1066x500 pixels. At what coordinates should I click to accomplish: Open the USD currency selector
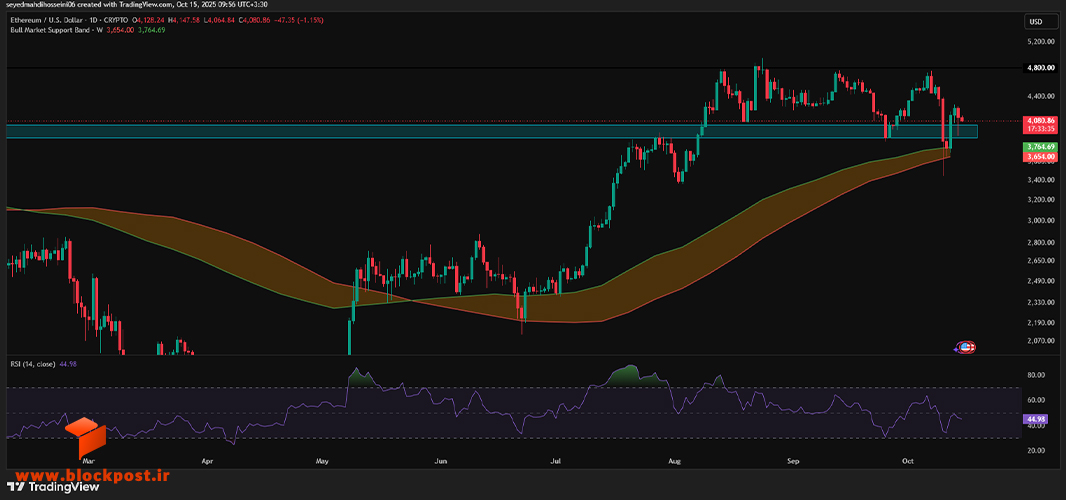click(1035, 22)
